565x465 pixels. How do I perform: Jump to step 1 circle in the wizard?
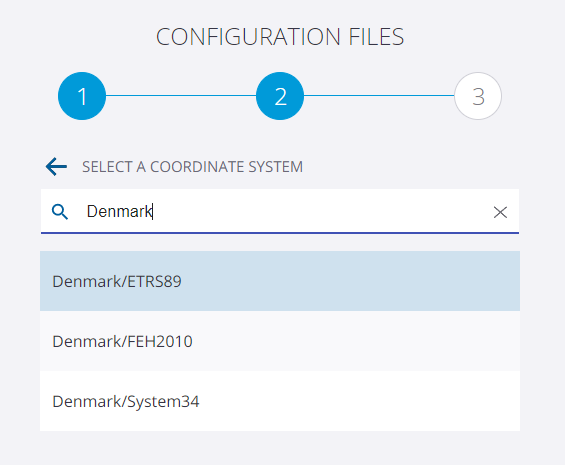(82, 96)
